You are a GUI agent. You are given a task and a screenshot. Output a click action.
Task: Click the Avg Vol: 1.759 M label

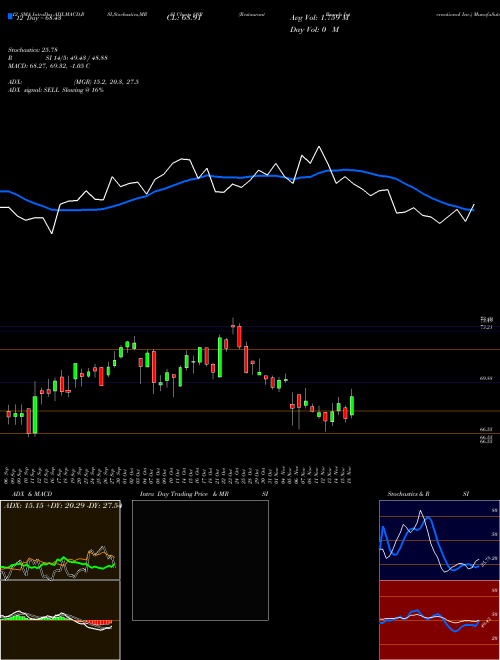click(320, 18)
